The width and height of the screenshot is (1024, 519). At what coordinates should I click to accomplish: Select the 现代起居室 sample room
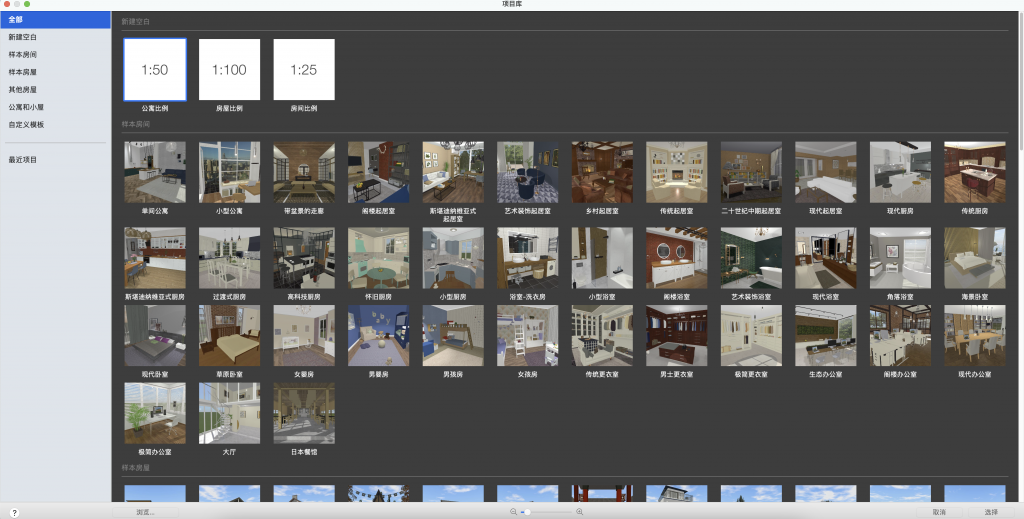click(825, 172)
